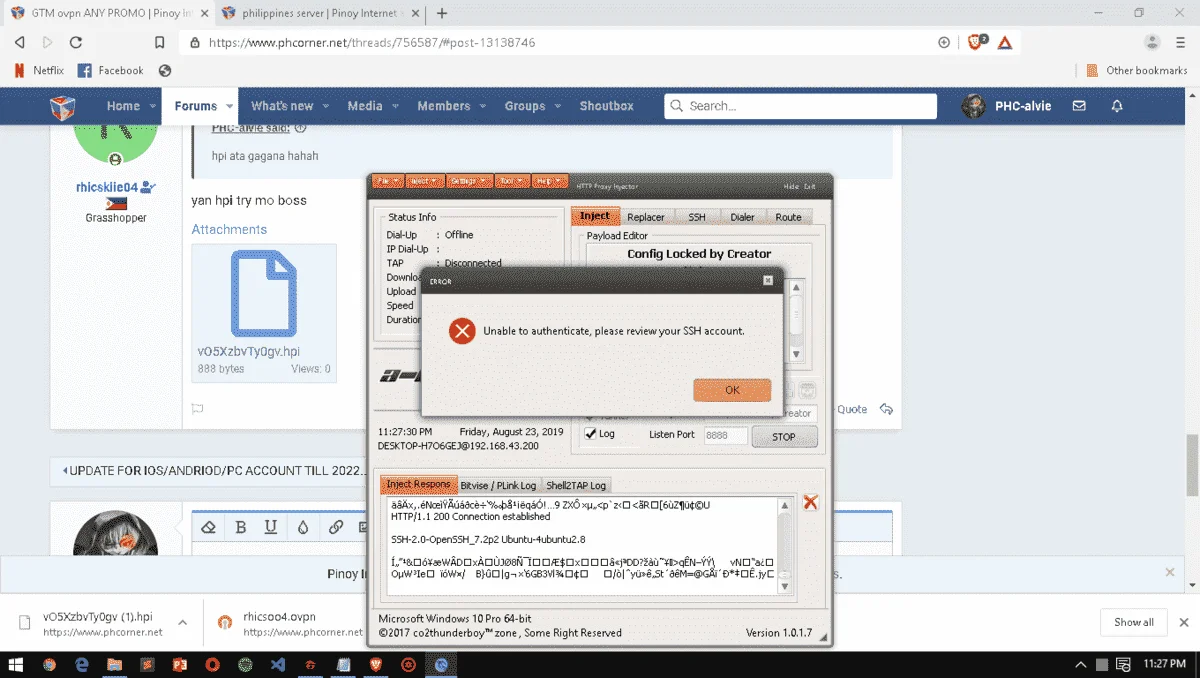Open the Groups nav item

point(525,106)
